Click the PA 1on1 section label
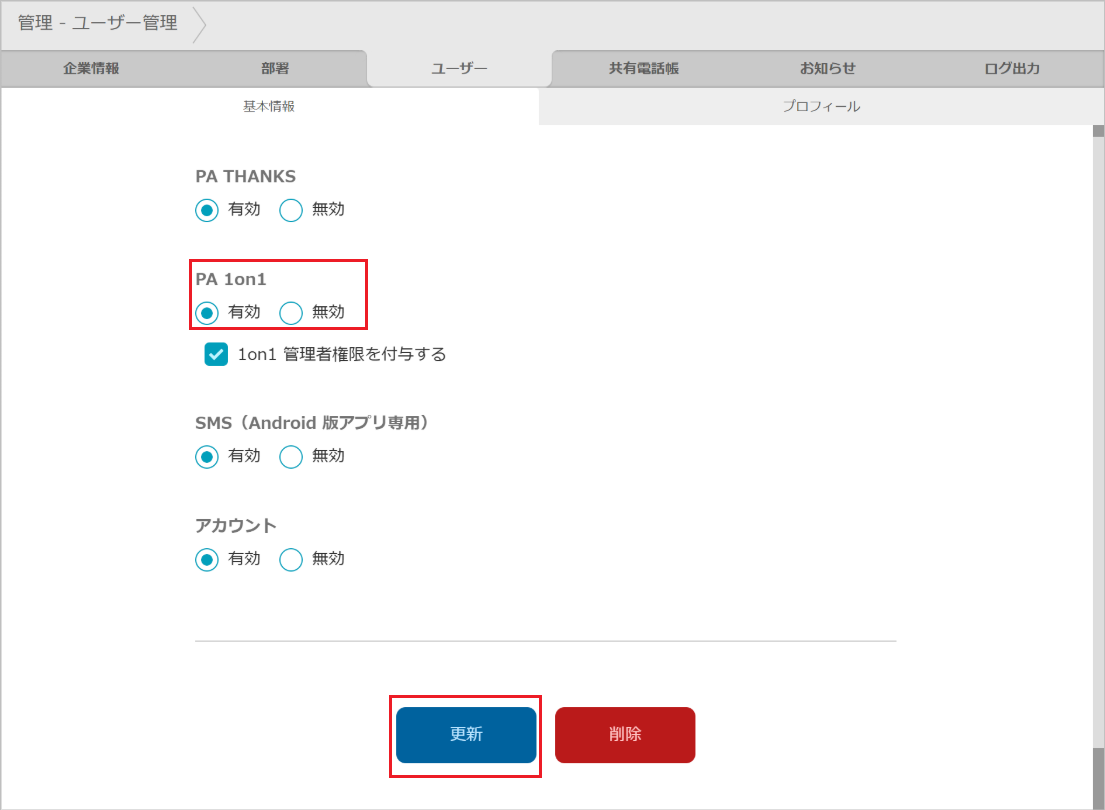Image resolution: width=1105 pixels, height=810 pixels. coord(231,279)
